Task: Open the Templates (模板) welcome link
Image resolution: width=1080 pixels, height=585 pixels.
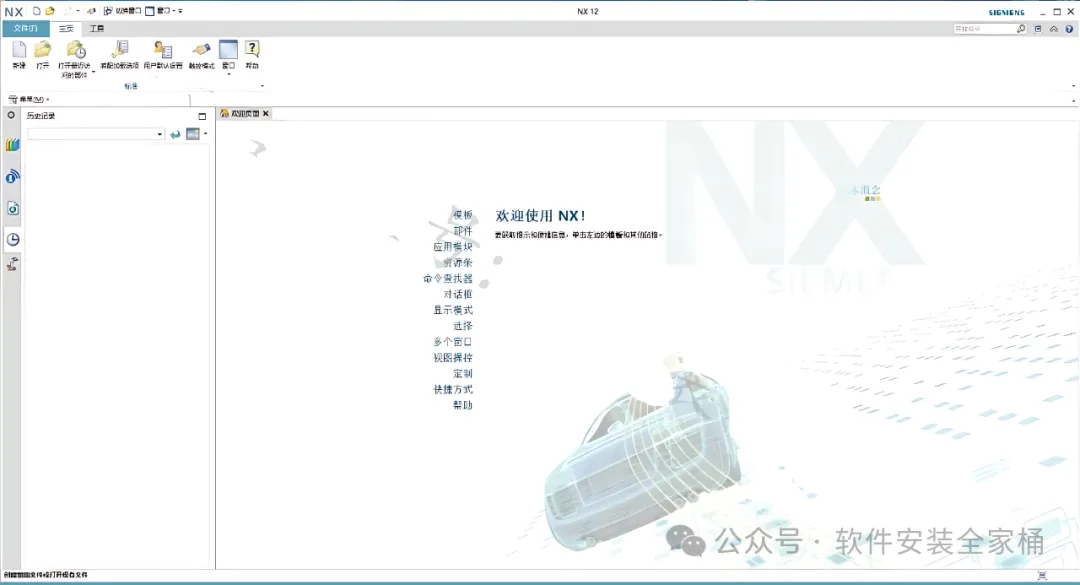Action: [463, 215]
